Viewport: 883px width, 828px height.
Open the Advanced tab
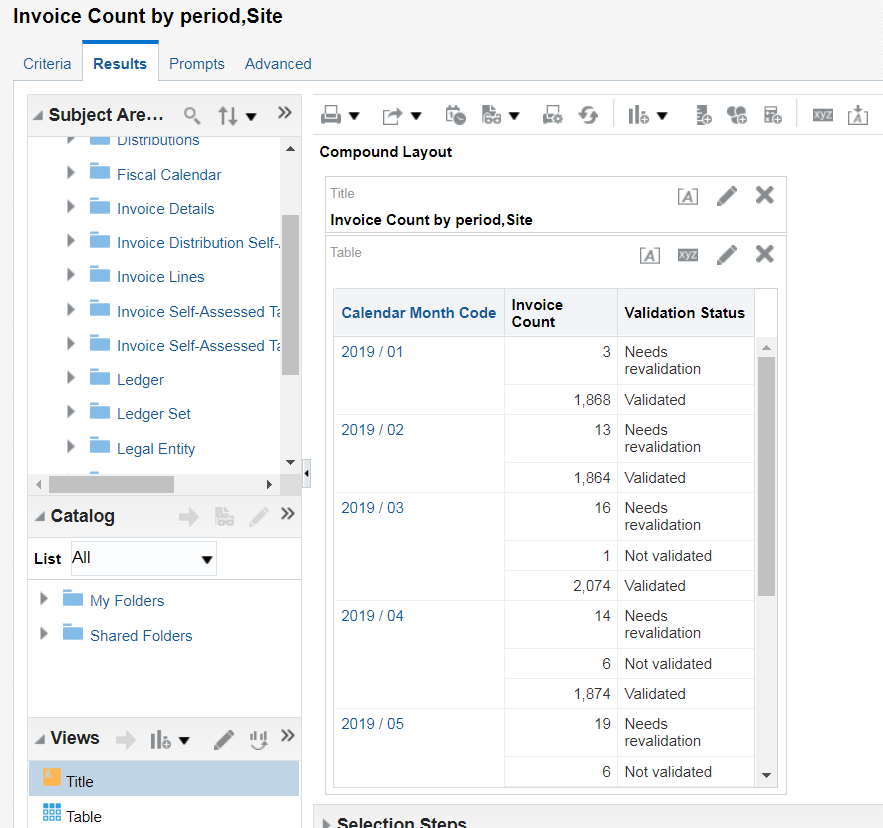(x=277, y=63)
